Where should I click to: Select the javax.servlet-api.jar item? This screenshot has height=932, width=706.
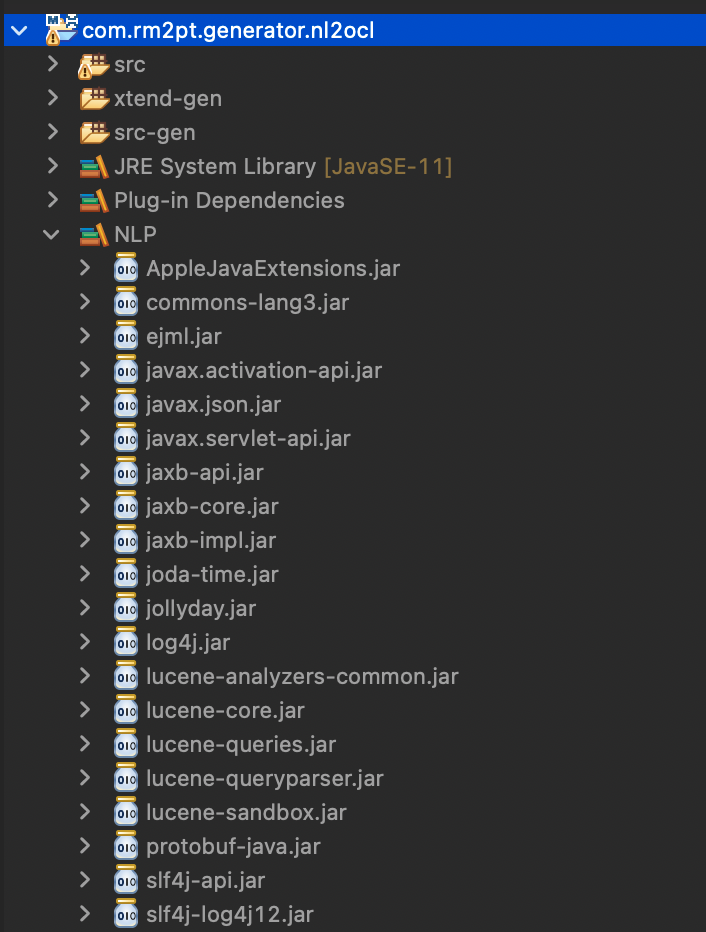tap(248, 439)
